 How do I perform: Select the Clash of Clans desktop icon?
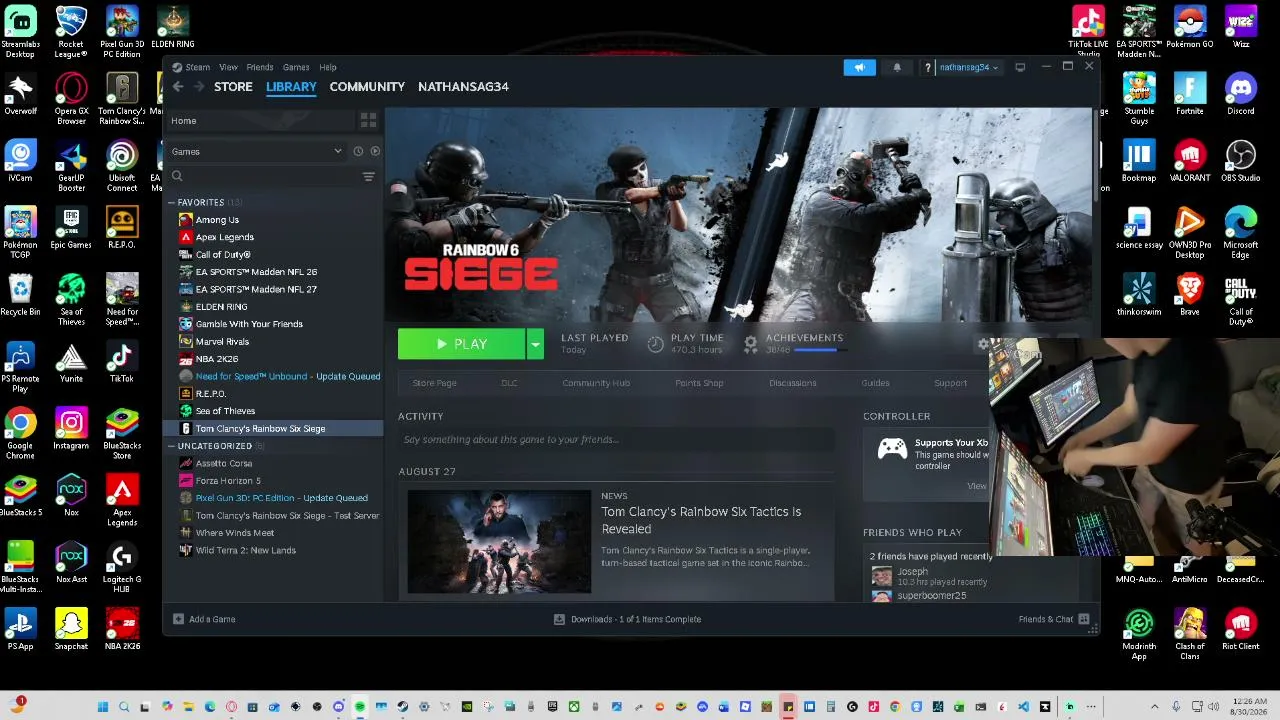(x=1190, y=635)
